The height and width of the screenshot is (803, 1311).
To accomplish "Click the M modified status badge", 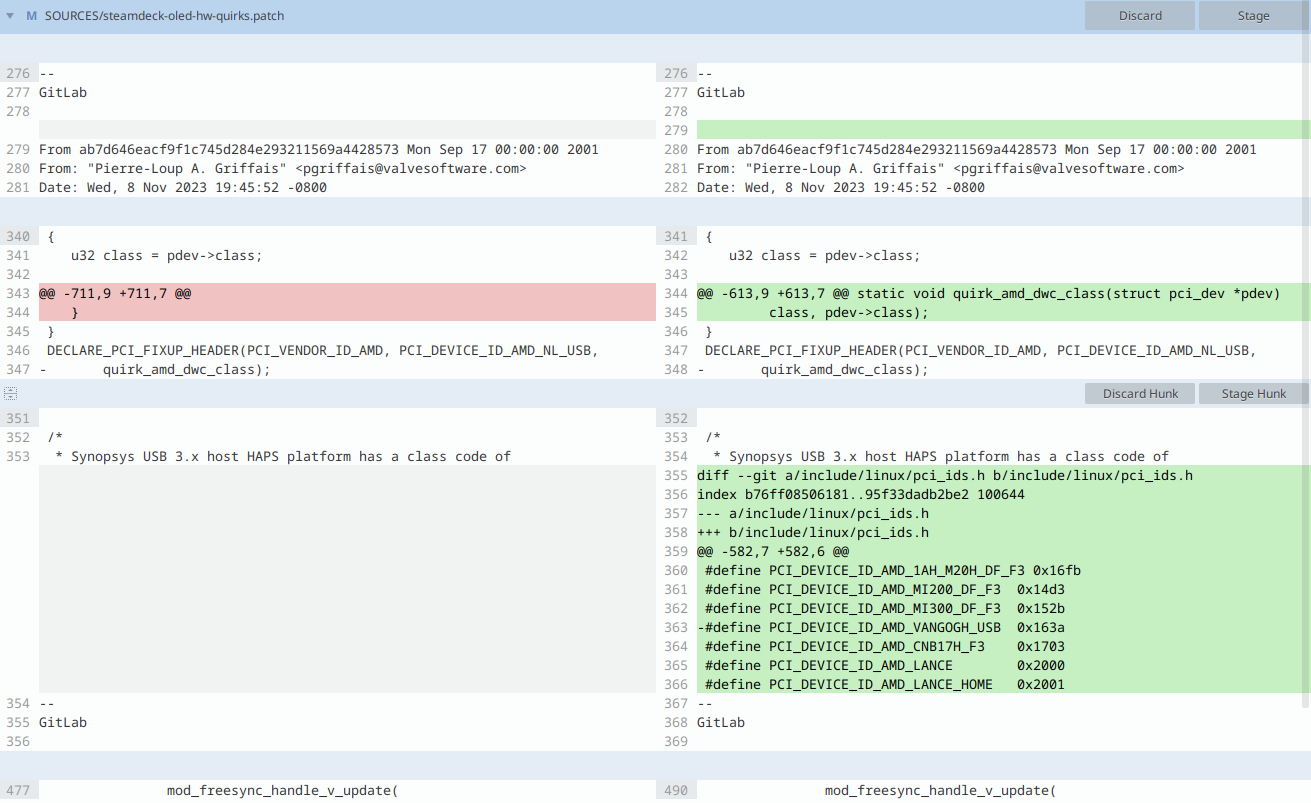I will point(31,16).
